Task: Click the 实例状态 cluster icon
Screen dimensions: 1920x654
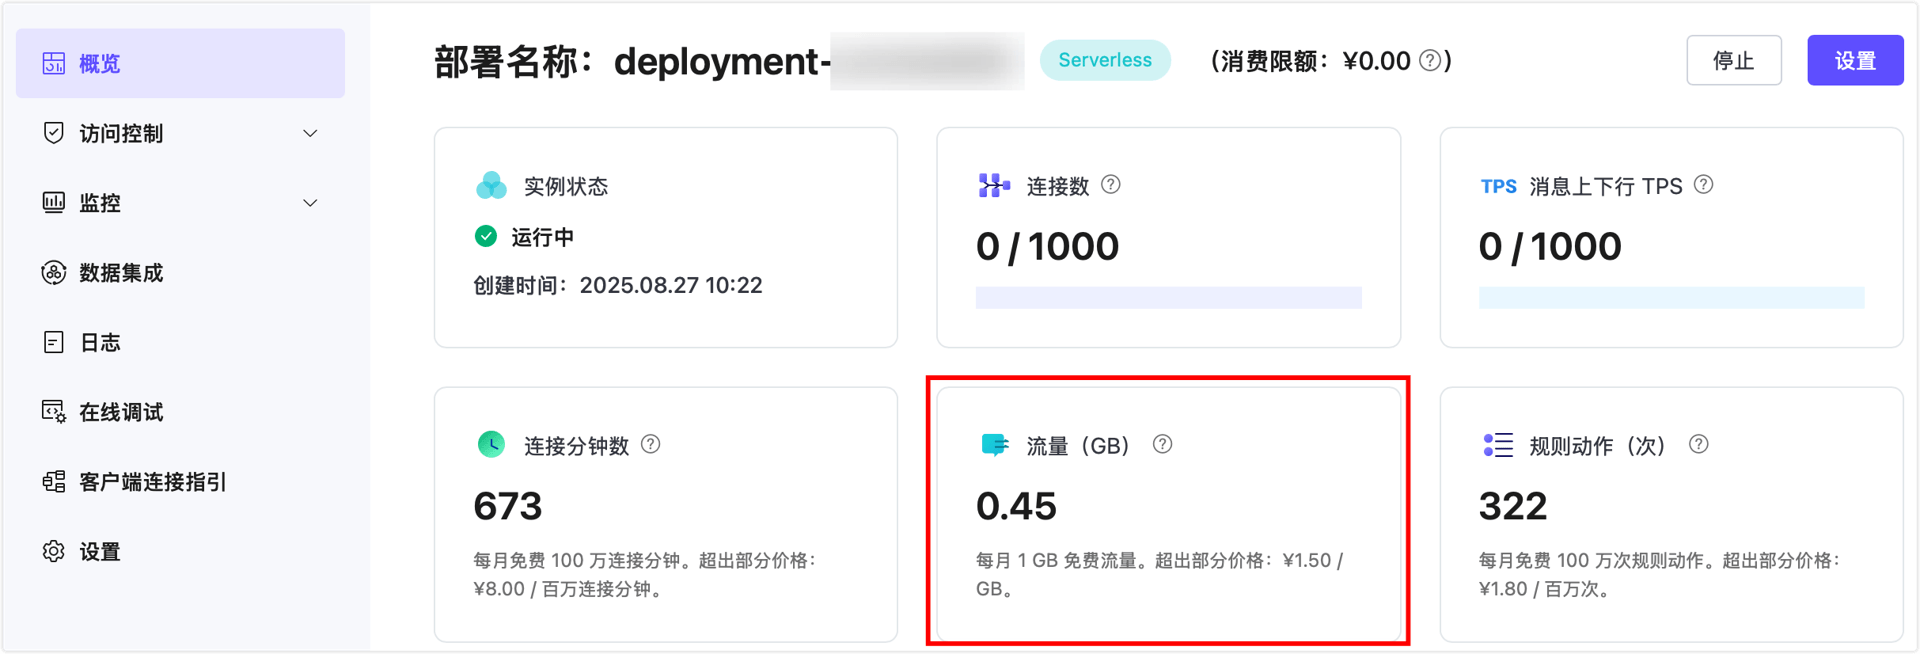Action: pos(491,186)
